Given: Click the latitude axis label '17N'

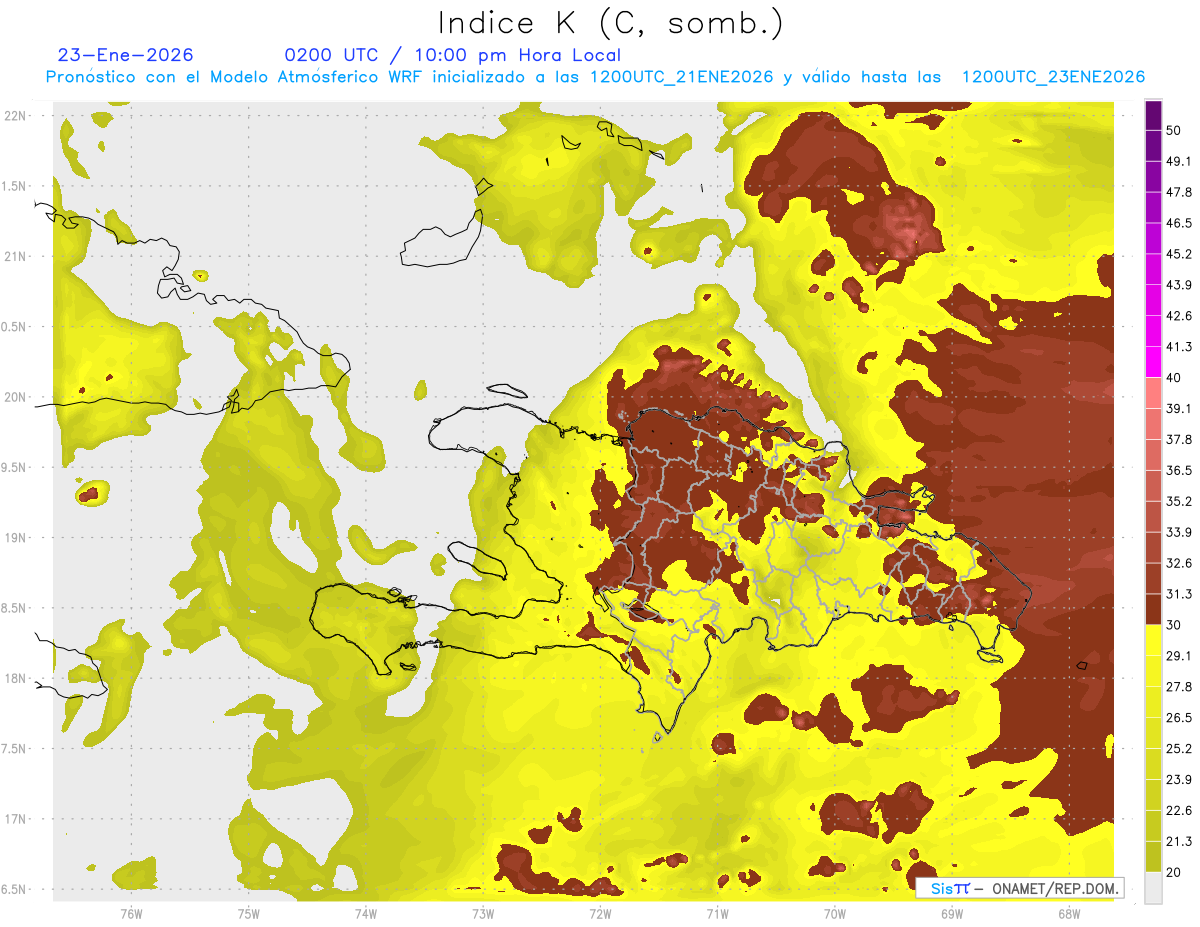Looking at the screenshot, I should point(15,820).
